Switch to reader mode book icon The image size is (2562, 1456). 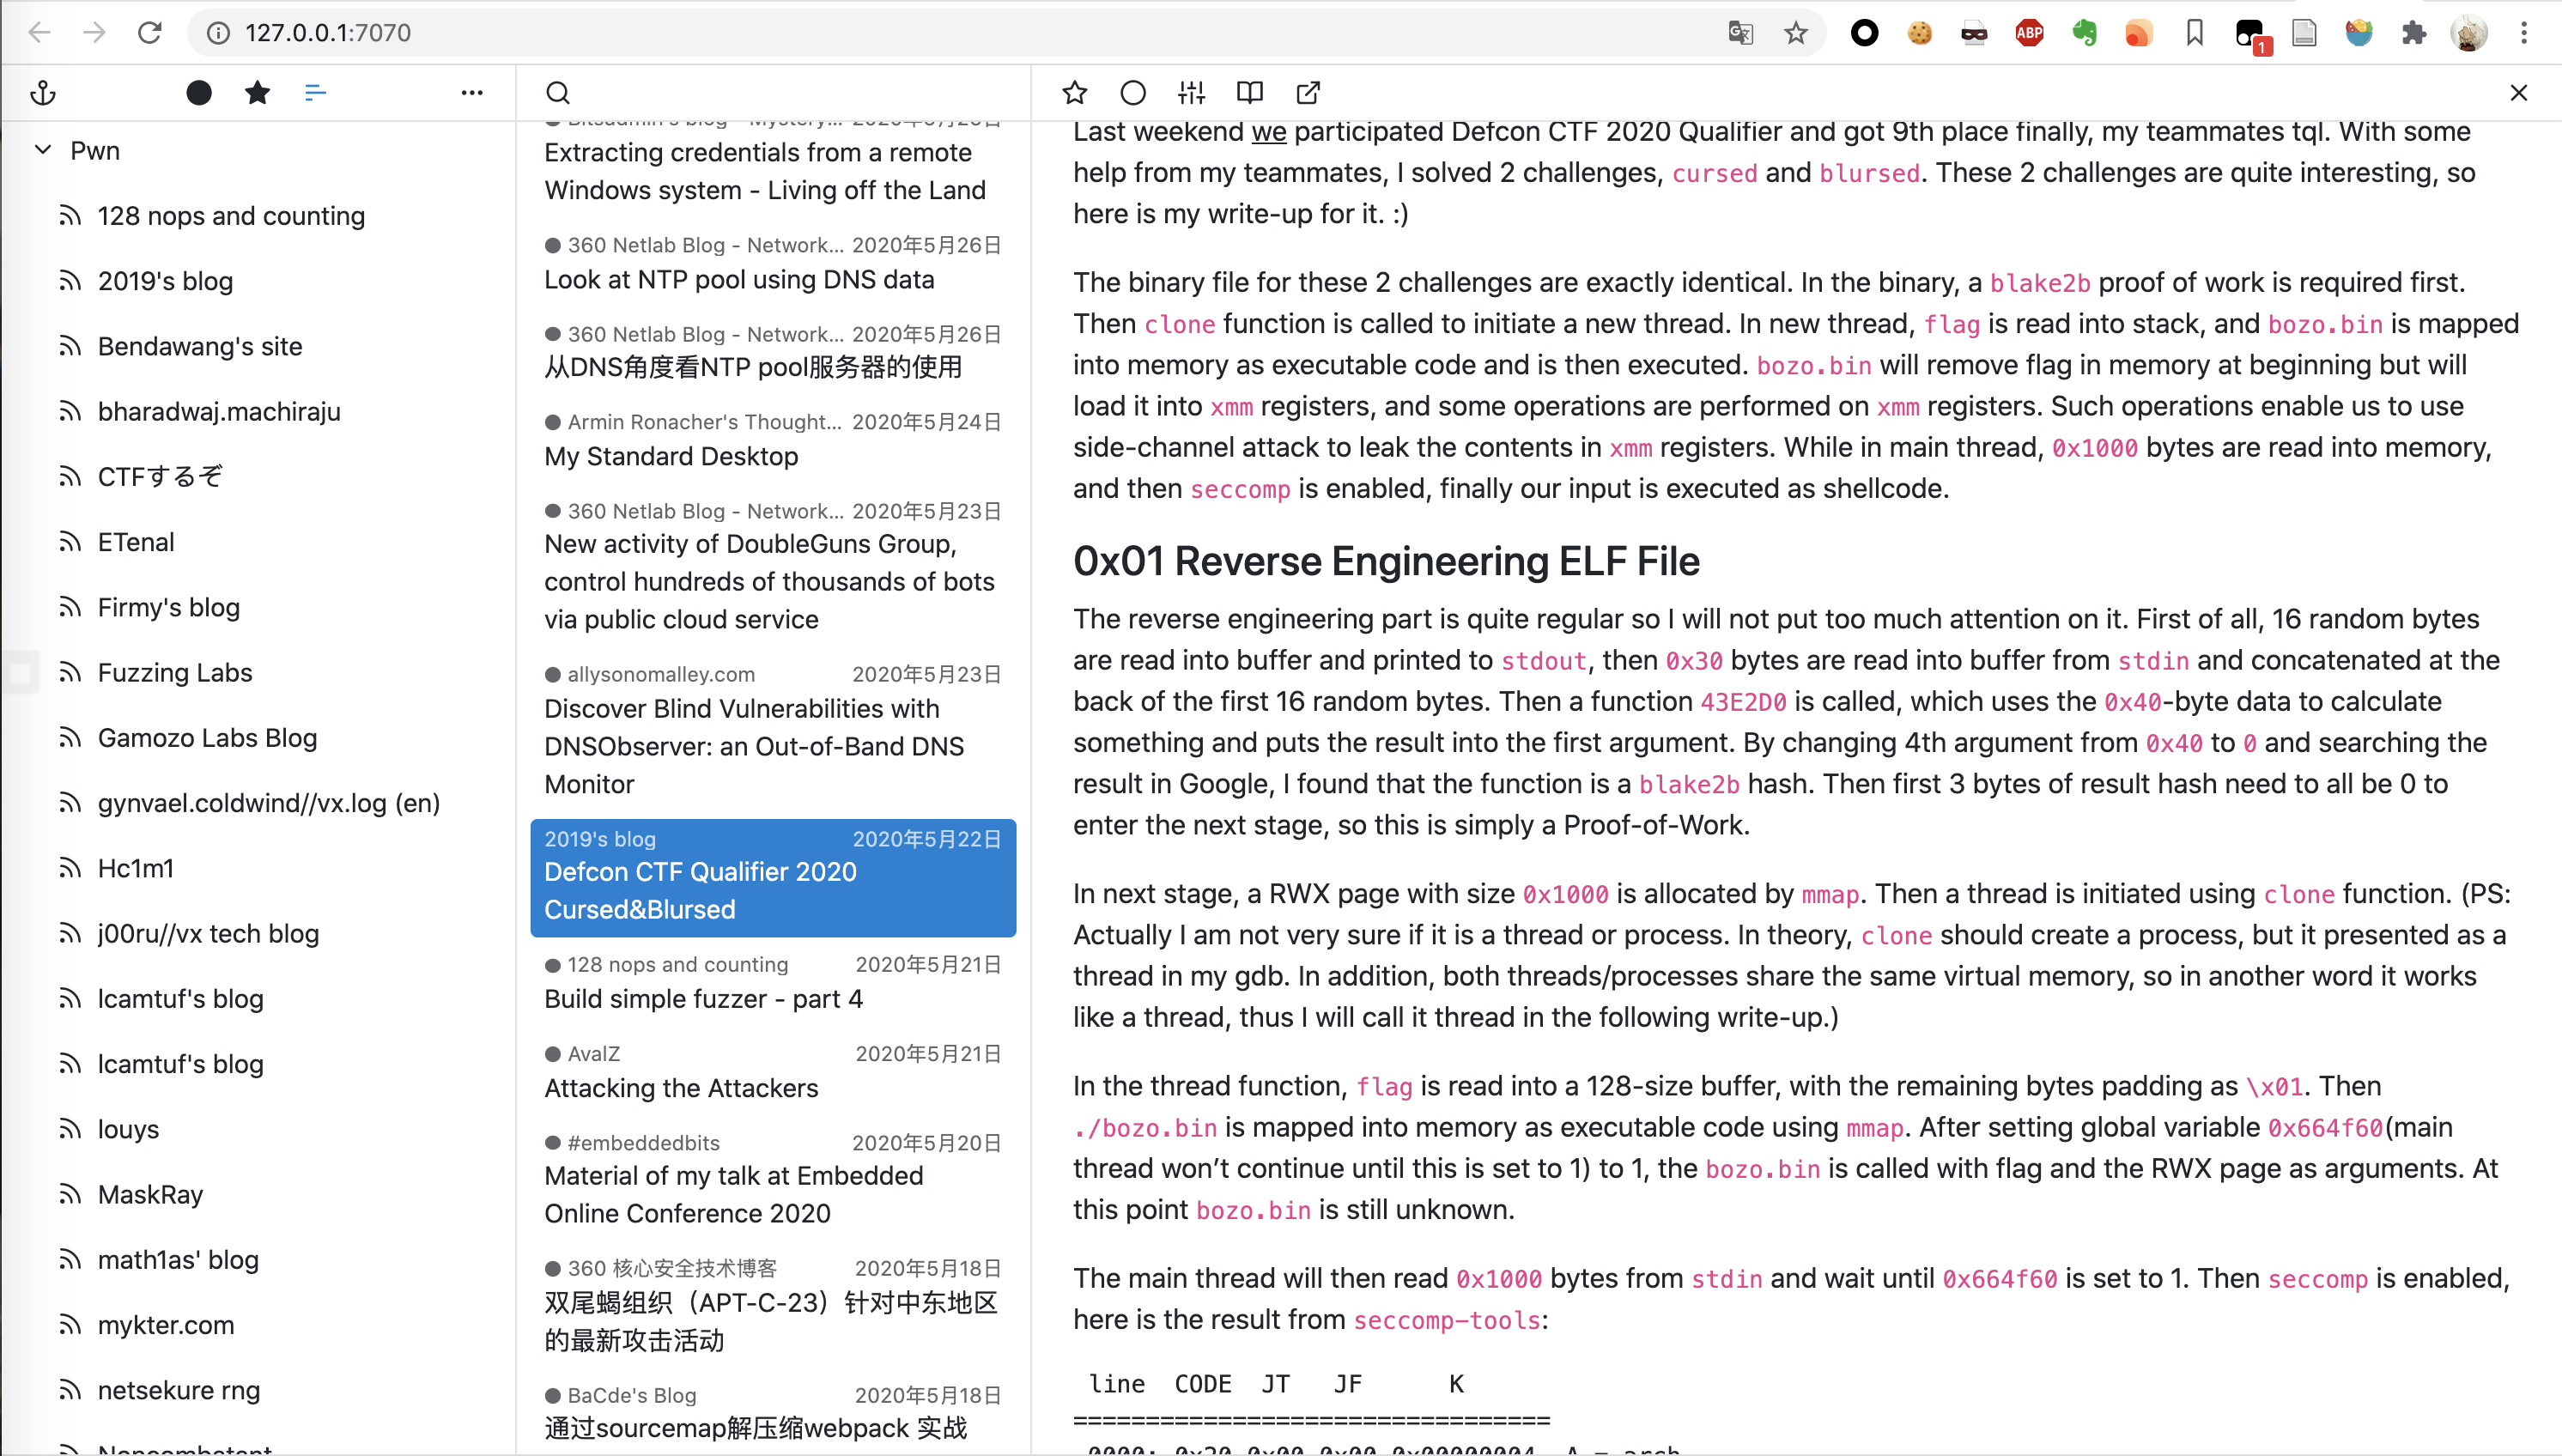(1250, 93)
